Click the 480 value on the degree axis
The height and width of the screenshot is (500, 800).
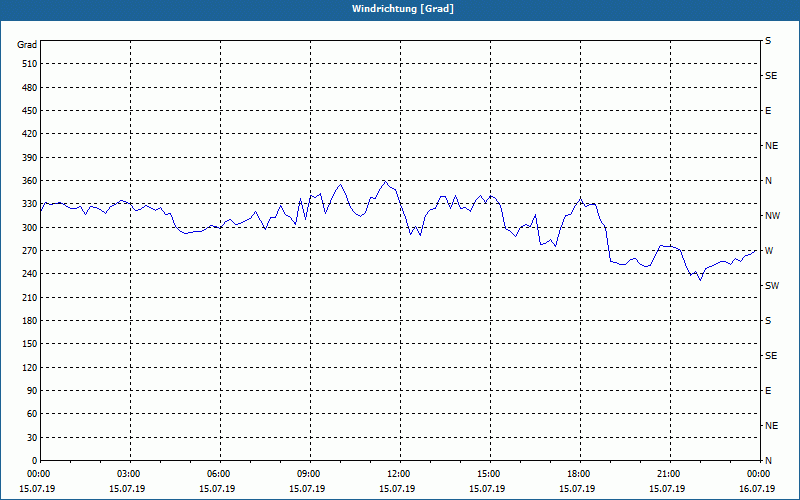[30, 88]
